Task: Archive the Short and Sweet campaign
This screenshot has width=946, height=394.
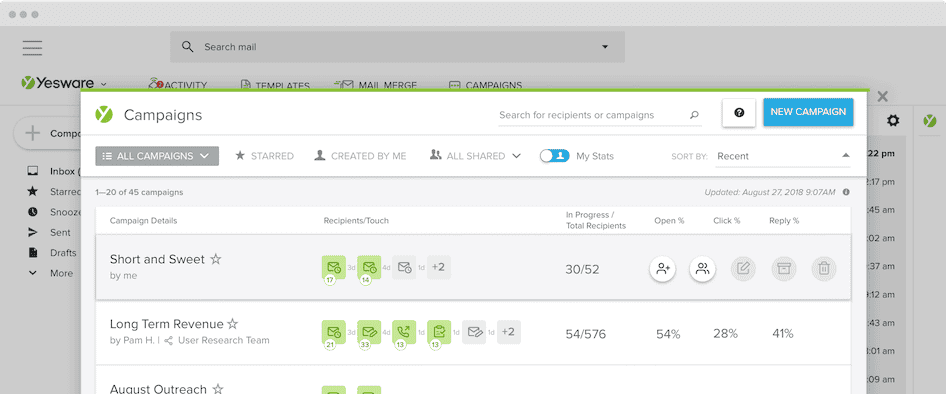Action: tap(784, 269)
